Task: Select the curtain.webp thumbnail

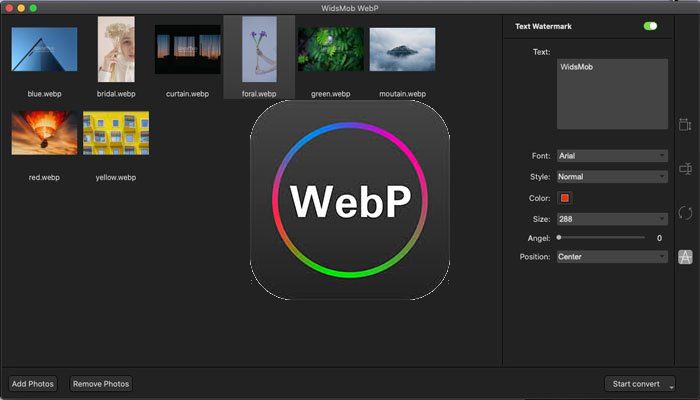Action: 188,49
